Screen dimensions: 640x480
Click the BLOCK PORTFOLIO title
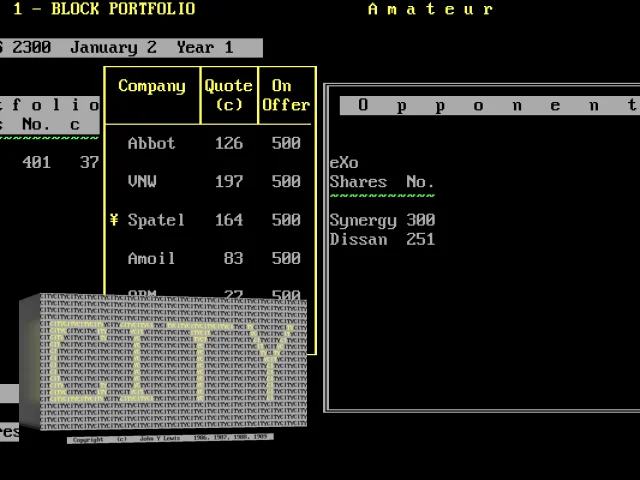click(x=123, y=9)
